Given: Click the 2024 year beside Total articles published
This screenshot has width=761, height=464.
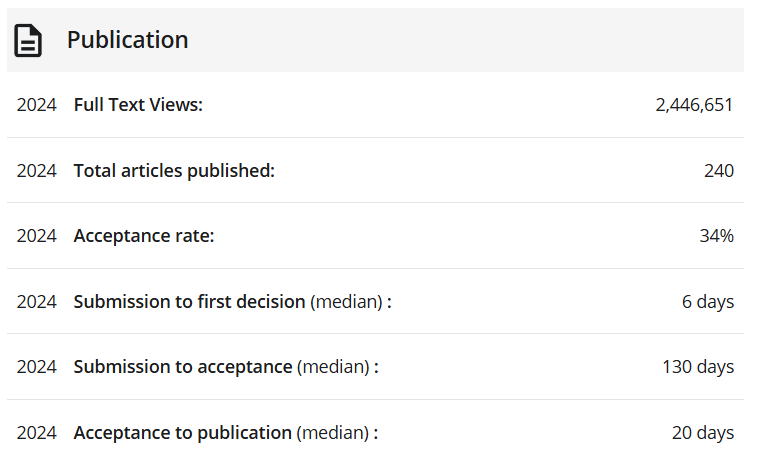Looking at the screenshot, I should [37, 171].
